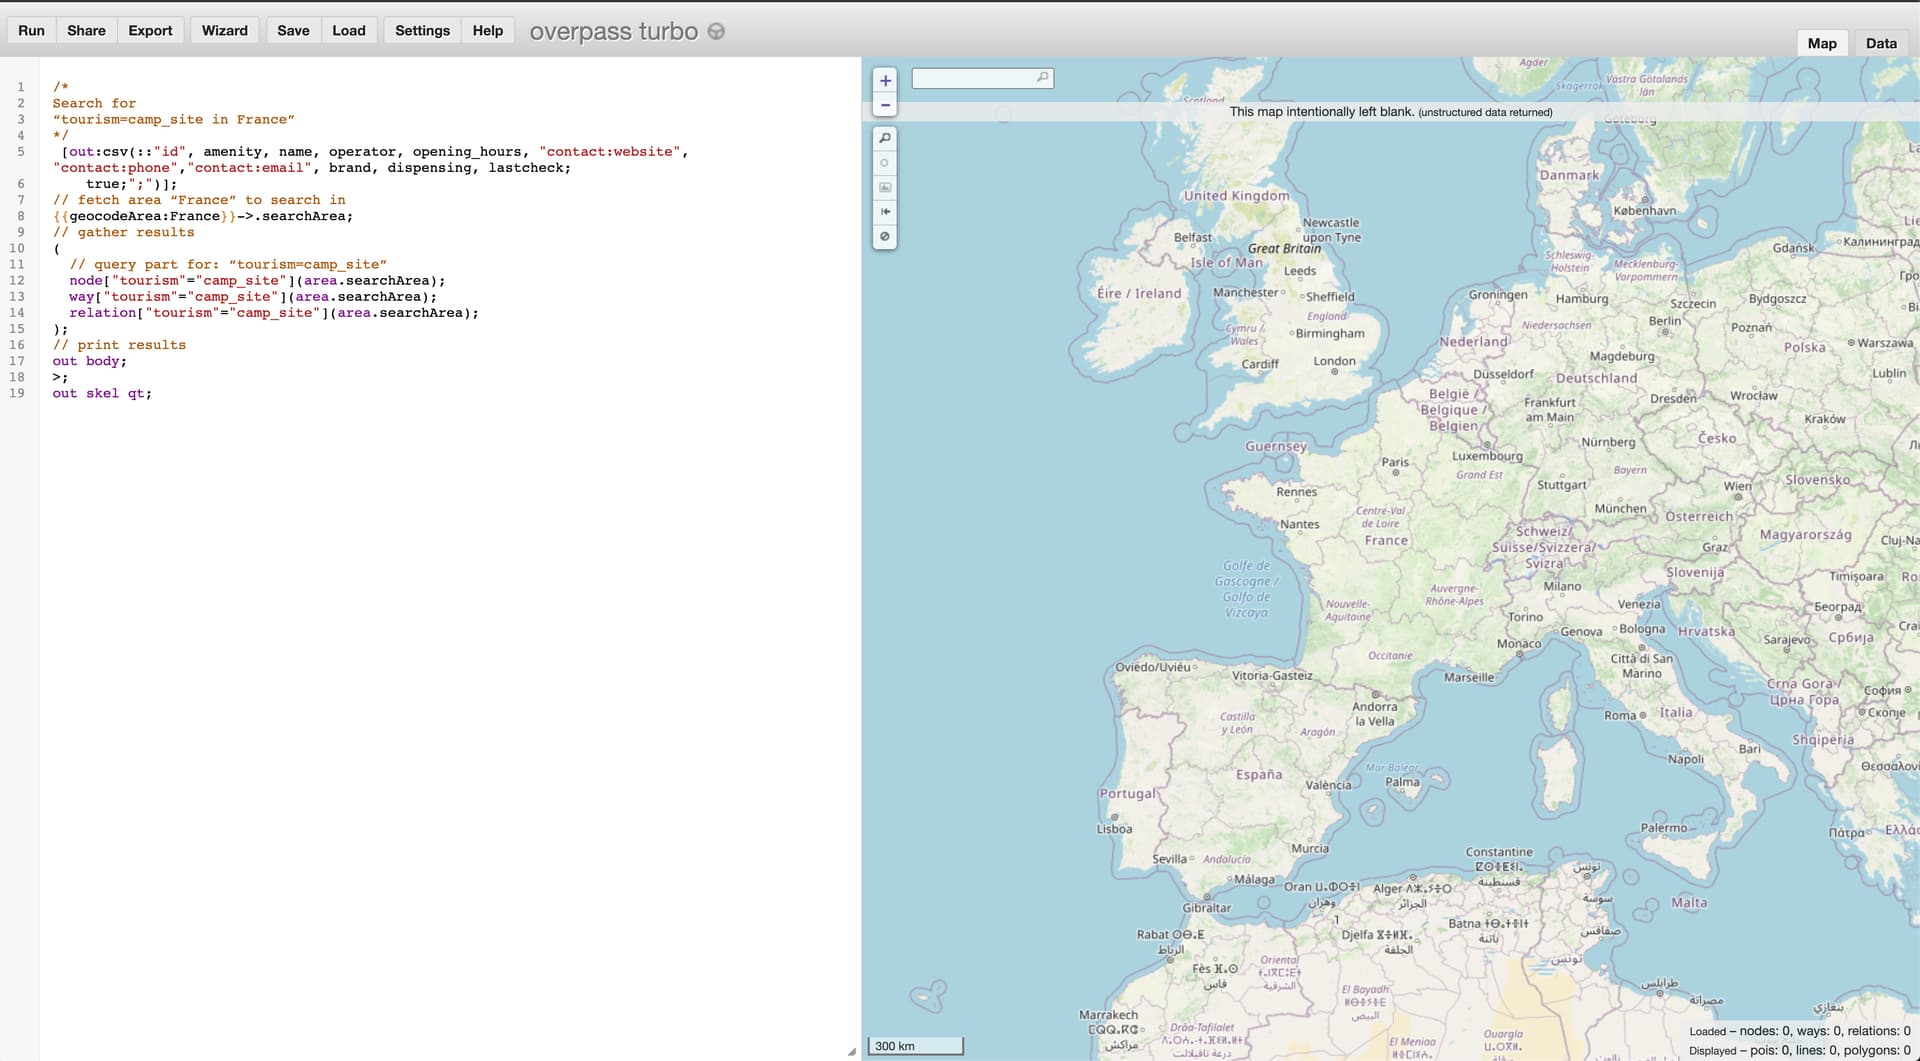Switch to the Map tab

pyautogui.click(x=1822, y=43)
